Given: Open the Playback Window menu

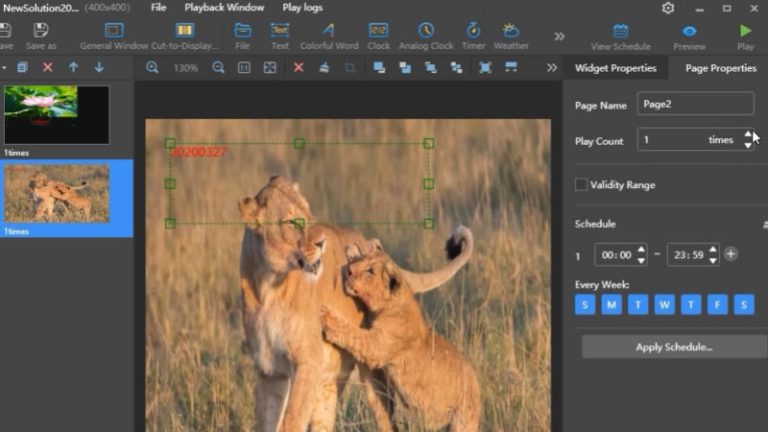Looking at the screenshot, I should (224, 8).
